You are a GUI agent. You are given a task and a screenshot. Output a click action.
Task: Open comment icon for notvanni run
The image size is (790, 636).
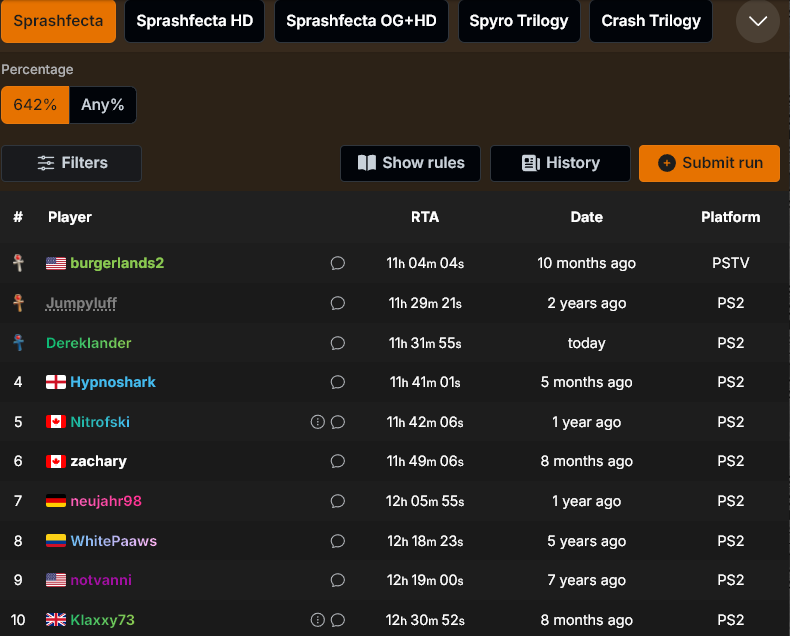coord(338,580)
